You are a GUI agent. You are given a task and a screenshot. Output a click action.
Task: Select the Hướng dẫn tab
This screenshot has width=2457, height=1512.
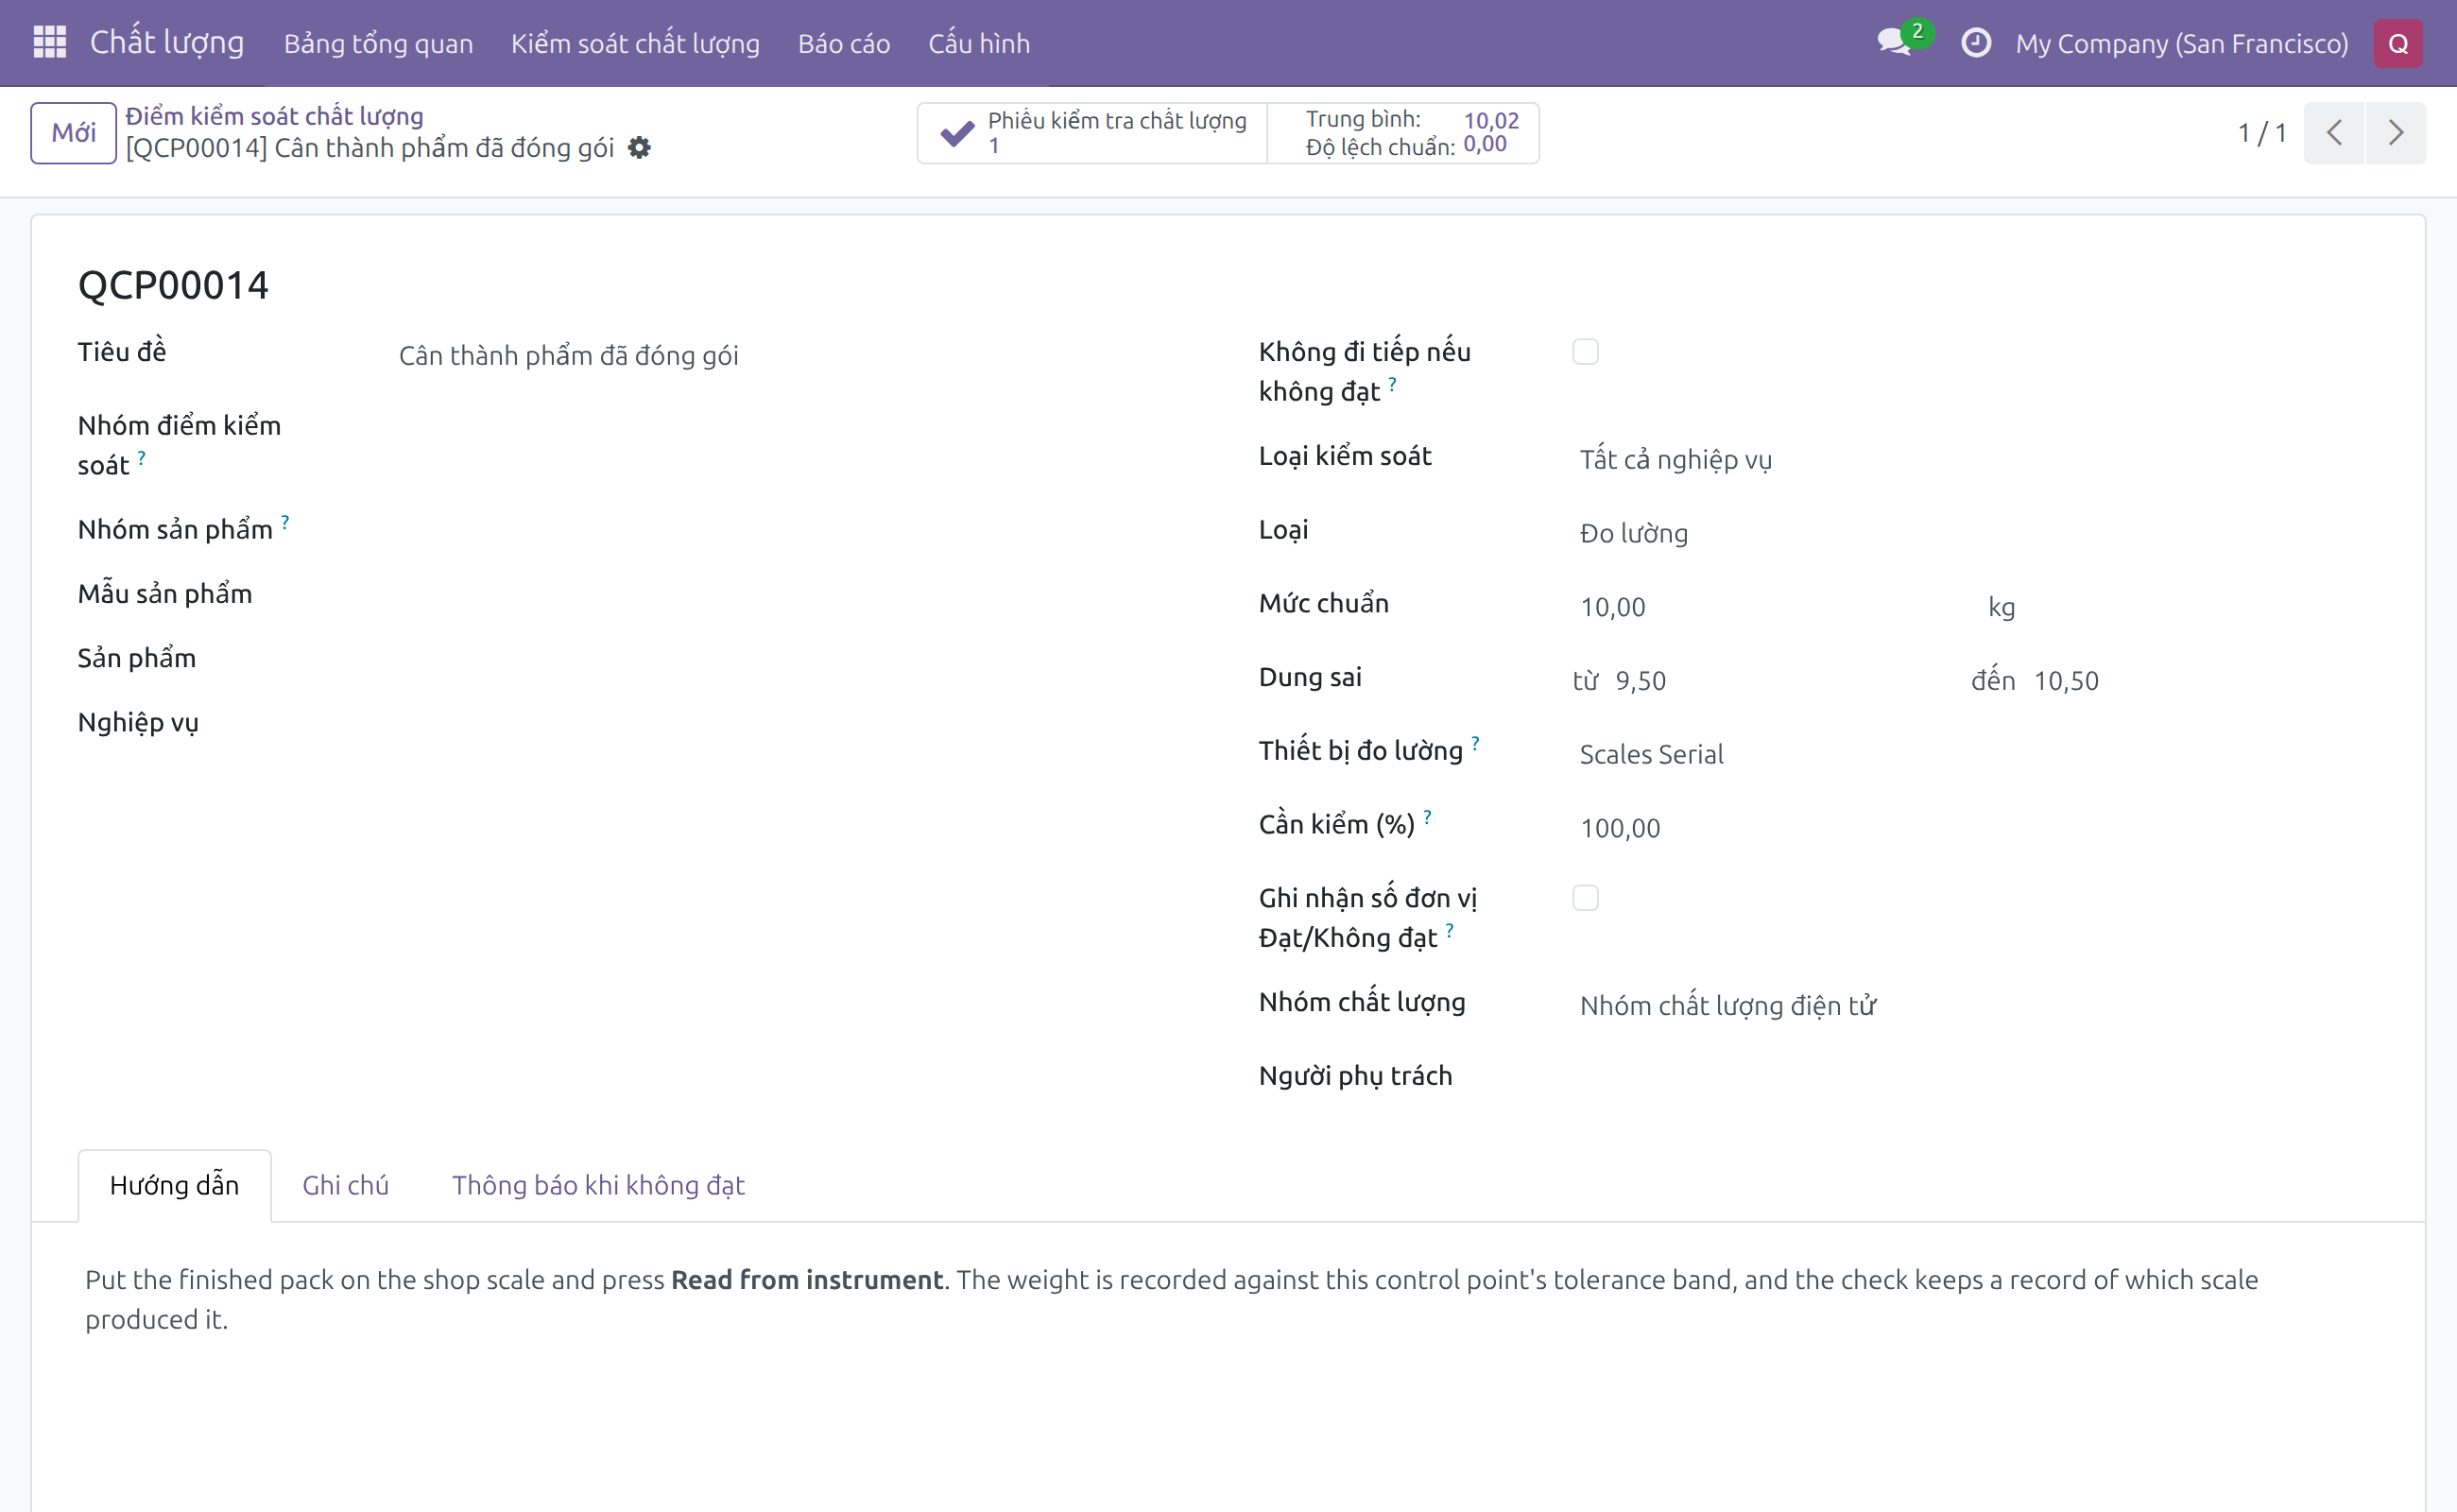174,1185
